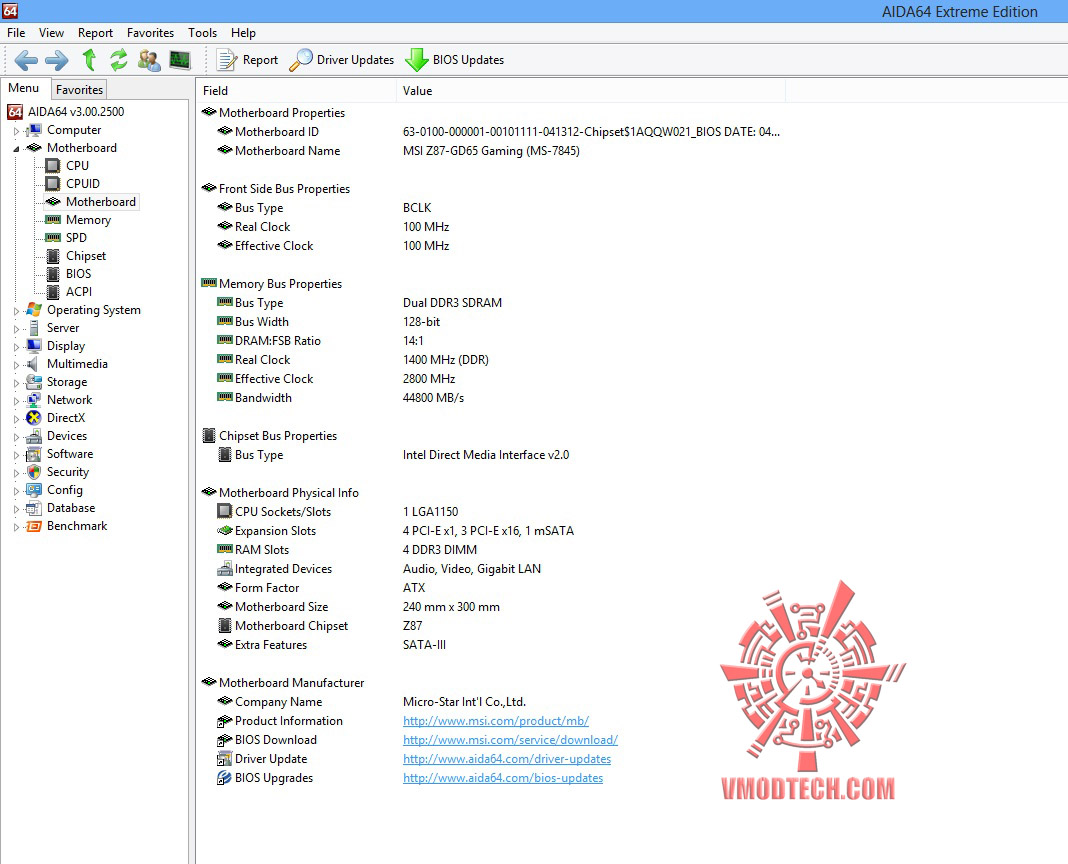
Task: Click the Benchmark orange icon
Action: pos(34,526)
